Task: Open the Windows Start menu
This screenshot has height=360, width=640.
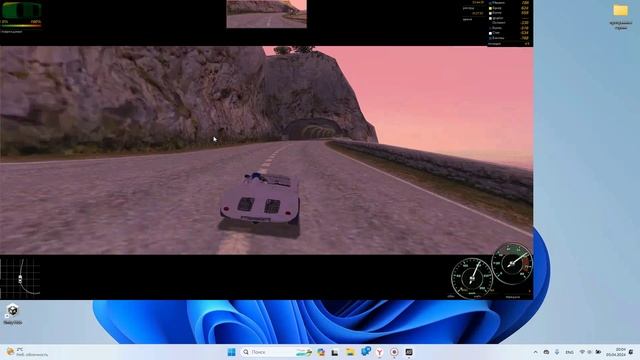Action: coord(231,352)
